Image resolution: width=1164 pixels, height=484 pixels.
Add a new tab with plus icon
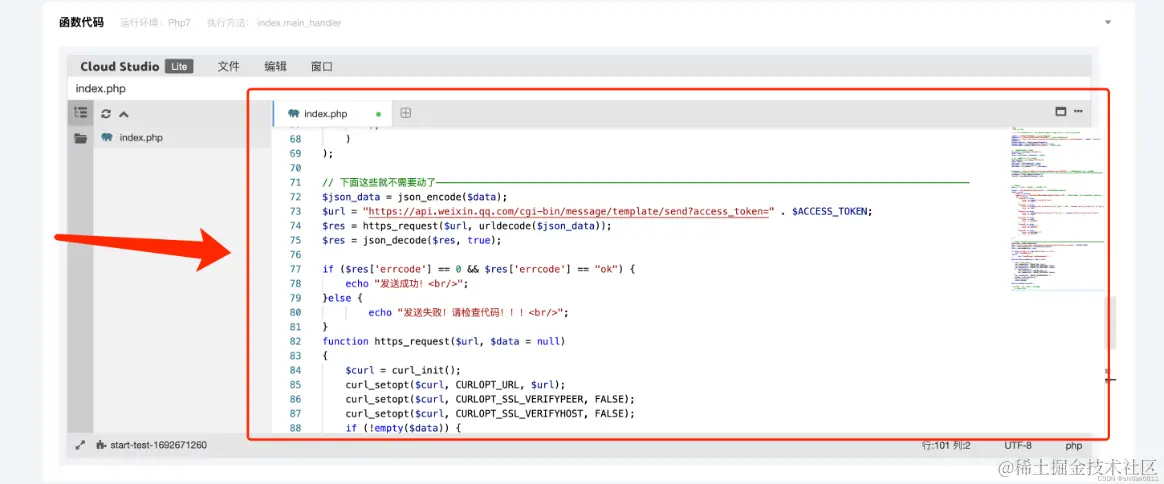[406, 114]
